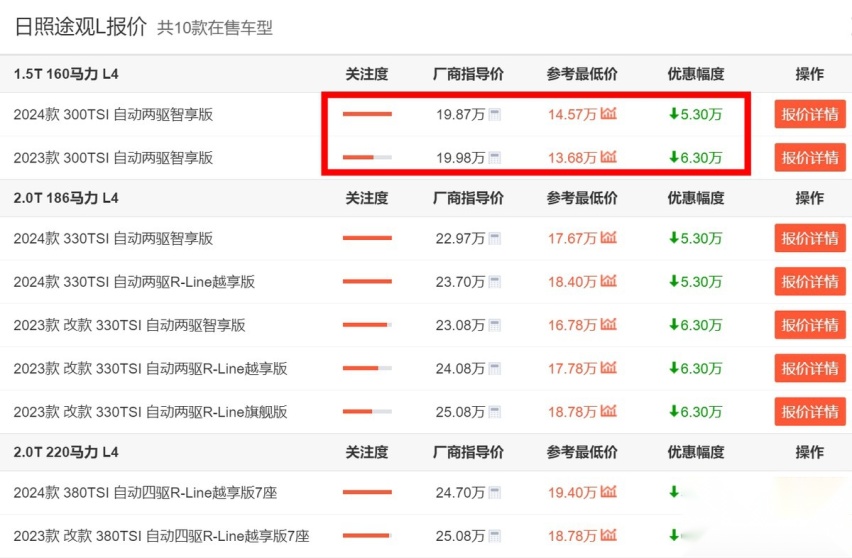The image size is (852, 558).
Task: Open 2023款 改款 330TSI 自动两驱R-Line越享版 link
Action: [151, 369]
